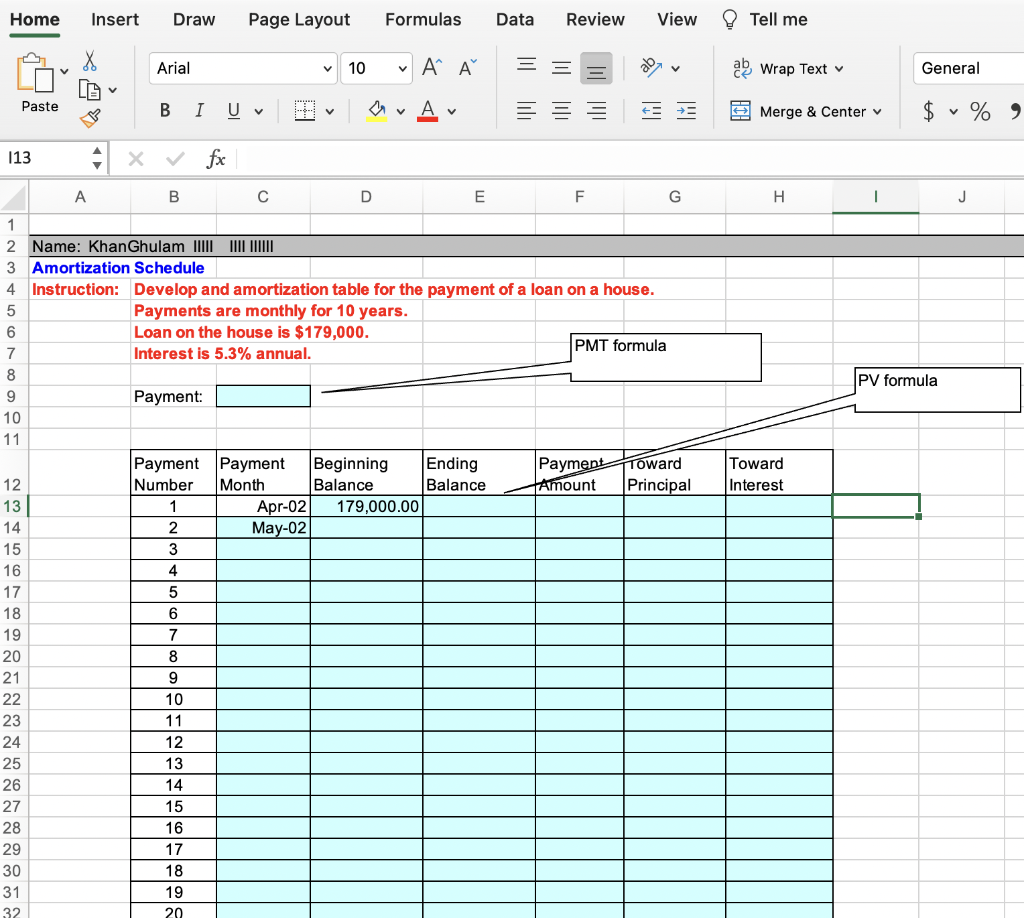Select the Cut scissors icon
The image size is (1024, 918).
coord(88,60)
